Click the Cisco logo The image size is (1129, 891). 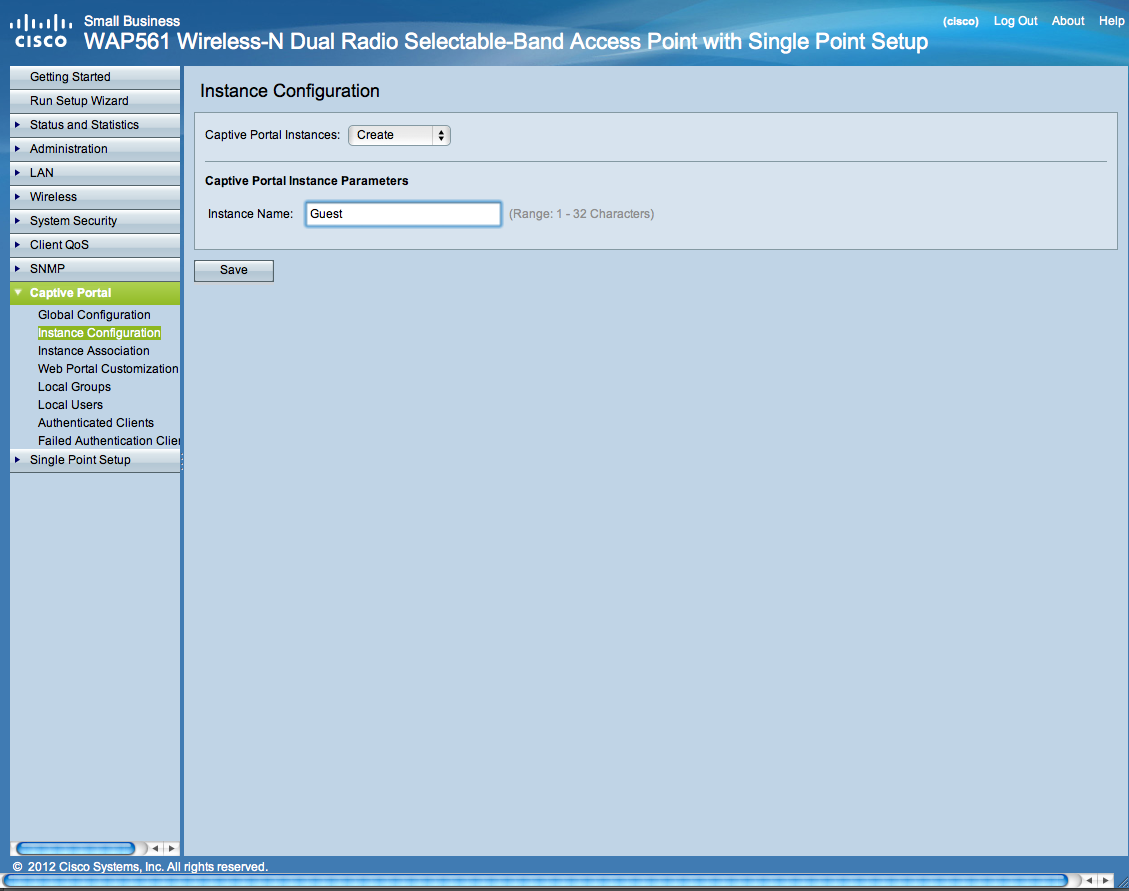40,32
